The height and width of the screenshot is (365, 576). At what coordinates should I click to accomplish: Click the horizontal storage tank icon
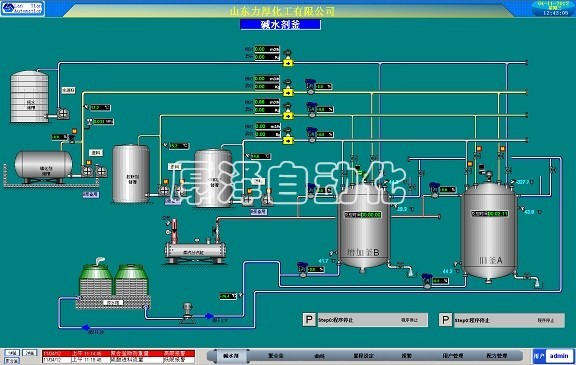[x=44, y=166]
